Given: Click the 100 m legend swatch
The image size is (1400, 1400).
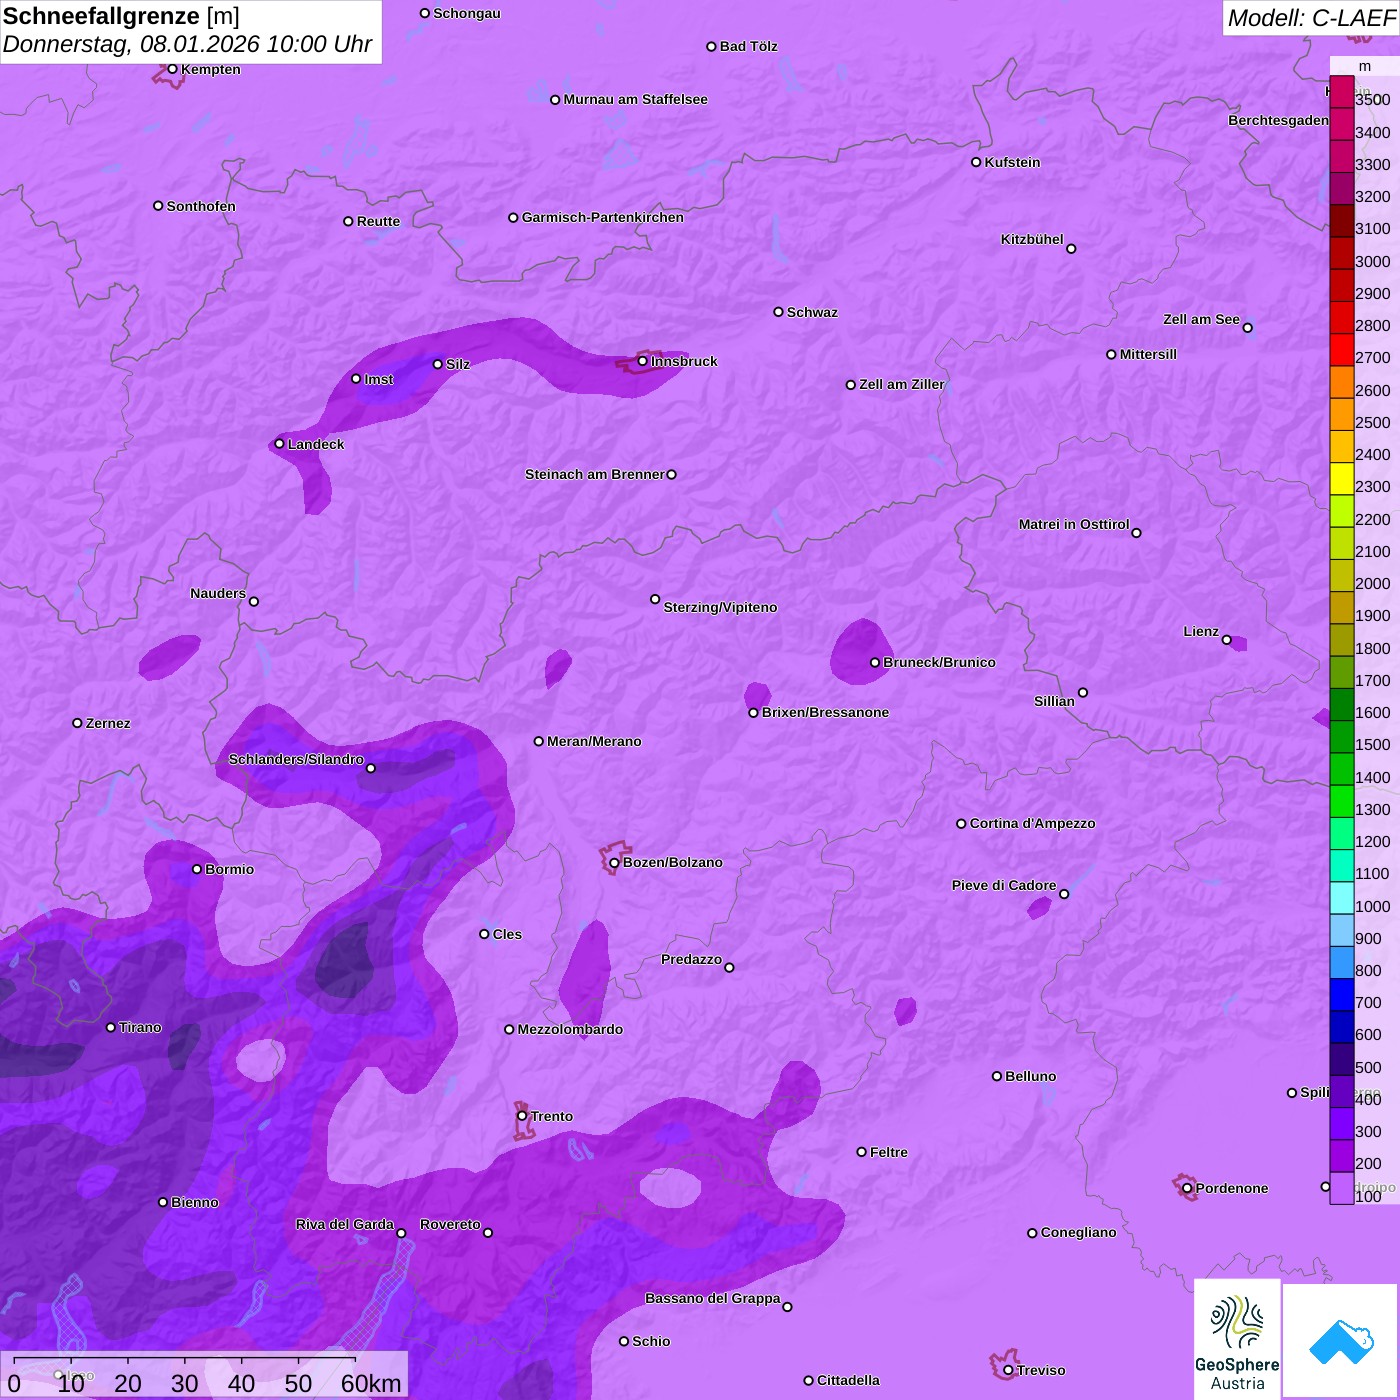Looking at the screenshot, I should [1342, 1188].
